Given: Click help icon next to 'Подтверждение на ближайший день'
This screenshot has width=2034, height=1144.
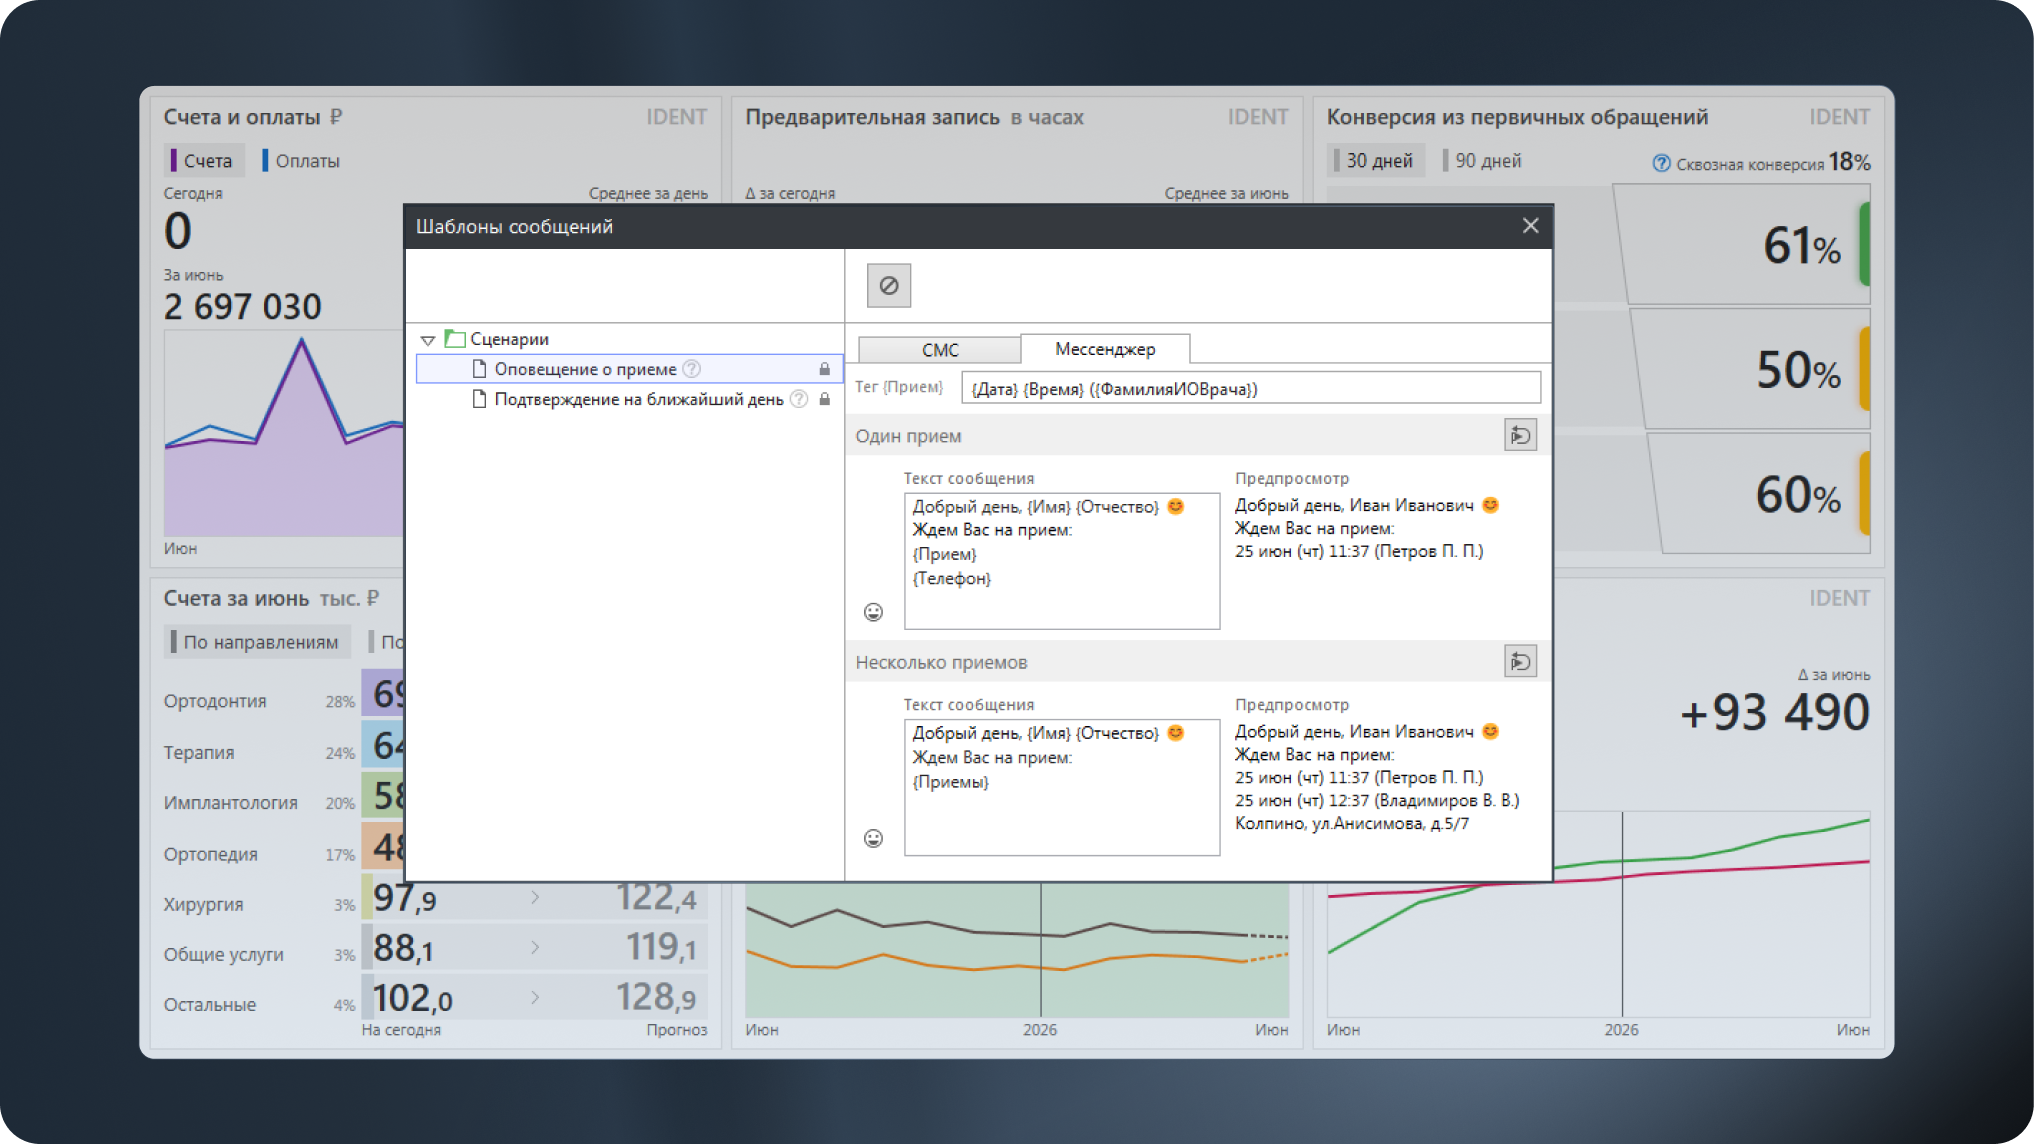Looking at the screenshot, I should pyautogui.click(x=798, y=399).
